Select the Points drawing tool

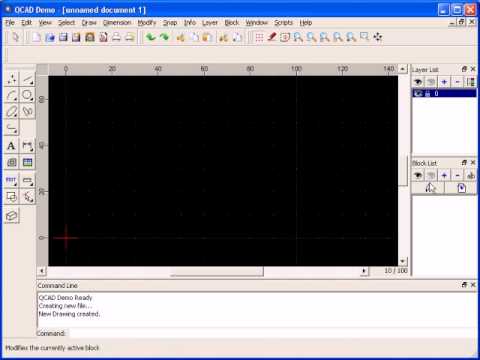point(12,79)
